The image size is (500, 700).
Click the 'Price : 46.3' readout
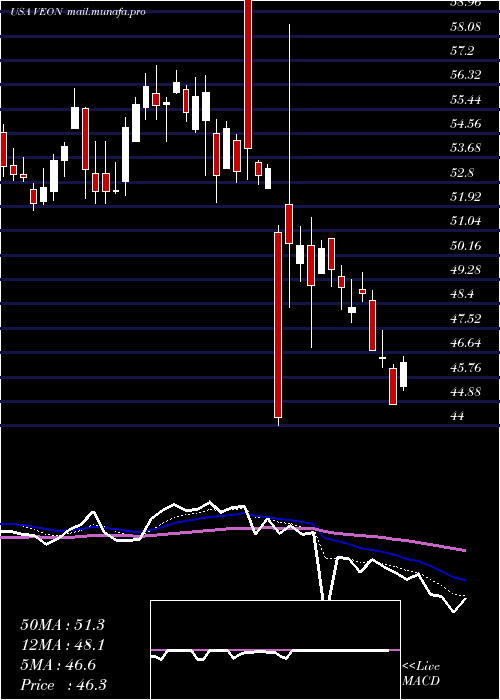(63, 685)
